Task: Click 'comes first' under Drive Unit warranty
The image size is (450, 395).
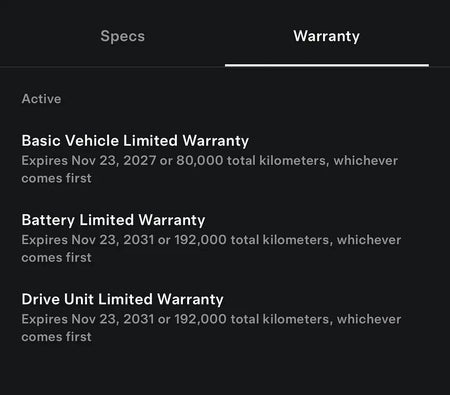Action: click(x=56, y=337)
